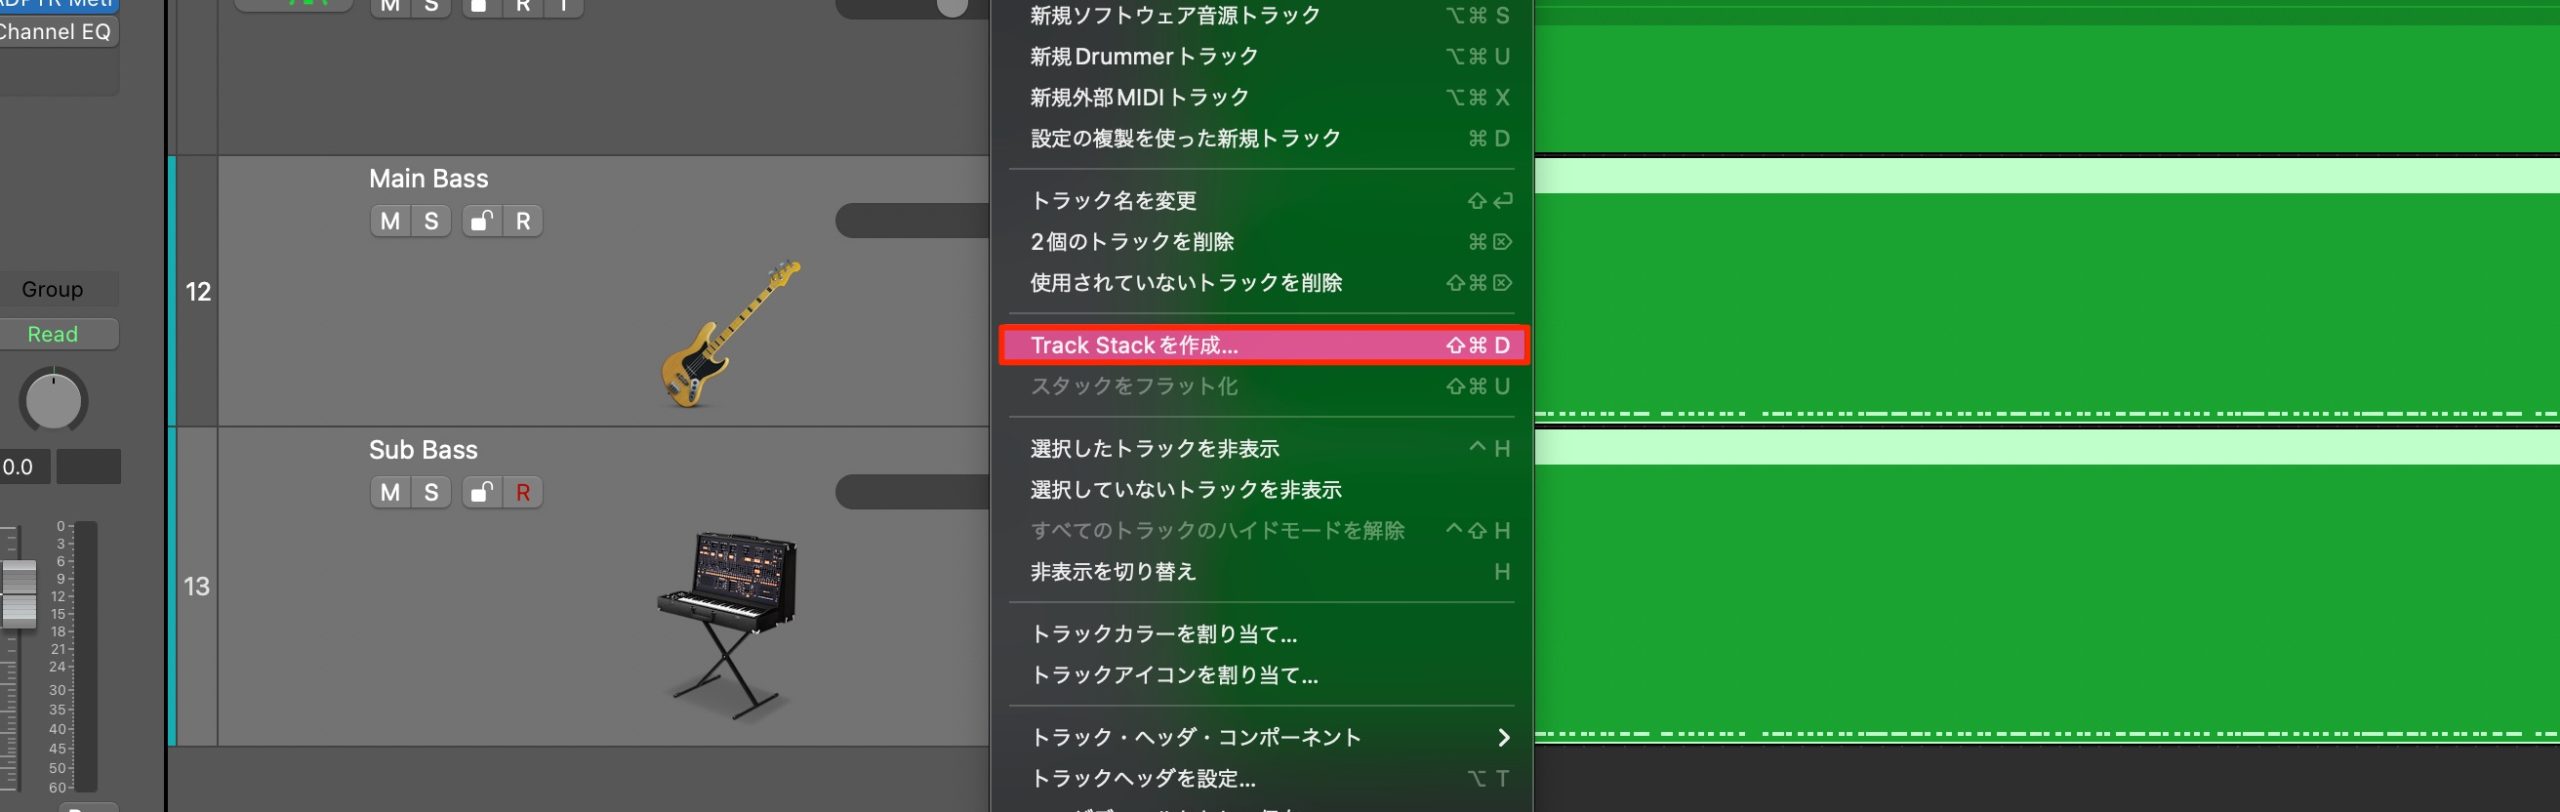
Task: Choose 選択していないトラックを非表示
Action: pos(1262,489)
